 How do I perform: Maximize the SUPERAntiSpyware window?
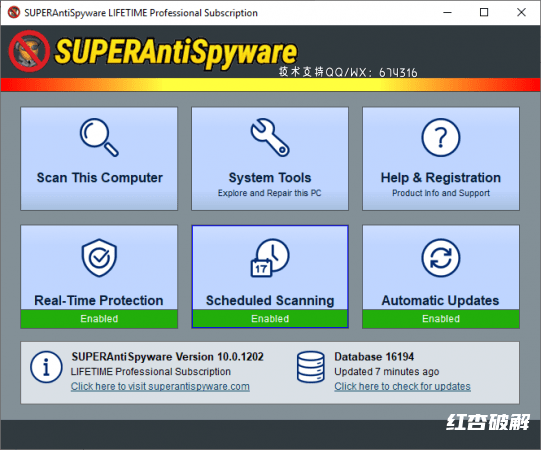point(484,12)
